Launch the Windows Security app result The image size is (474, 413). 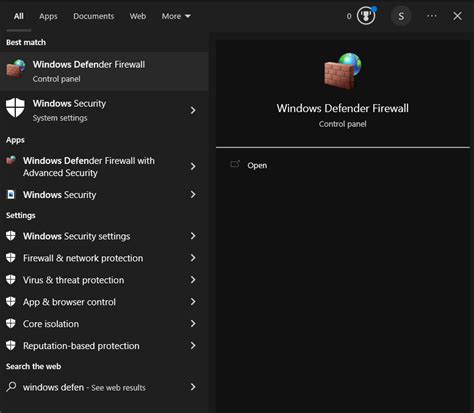point(104,194)
